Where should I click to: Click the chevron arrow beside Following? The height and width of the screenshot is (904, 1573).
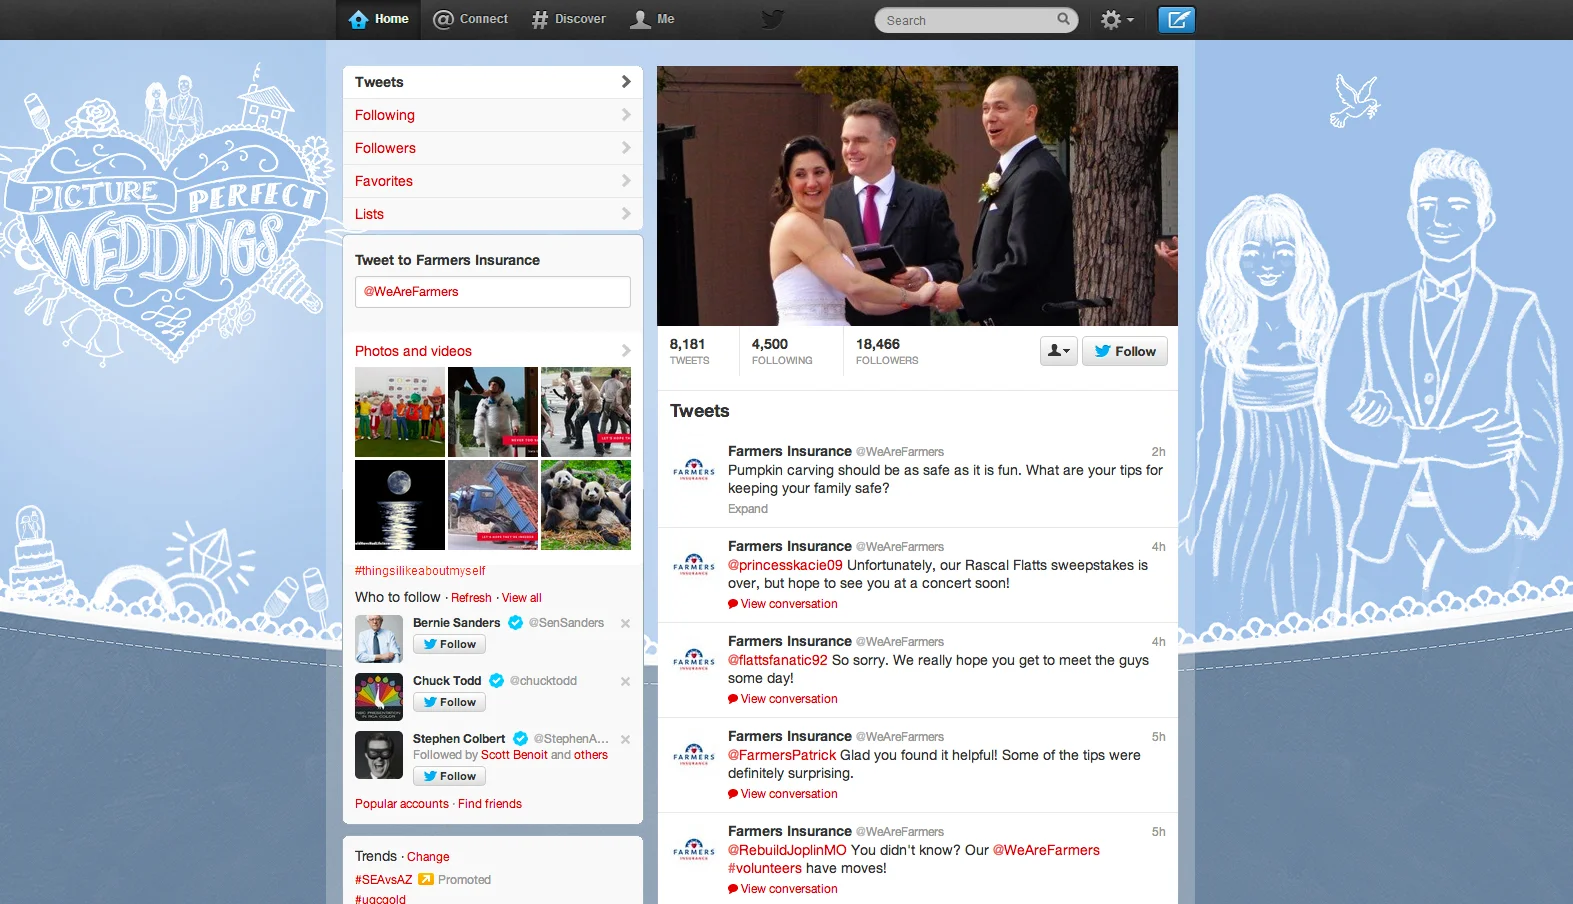626,115
